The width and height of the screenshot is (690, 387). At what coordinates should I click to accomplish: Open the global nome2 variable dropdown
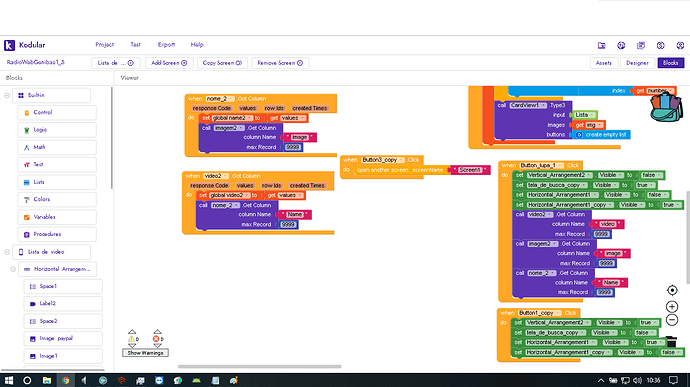coord(231,118)
